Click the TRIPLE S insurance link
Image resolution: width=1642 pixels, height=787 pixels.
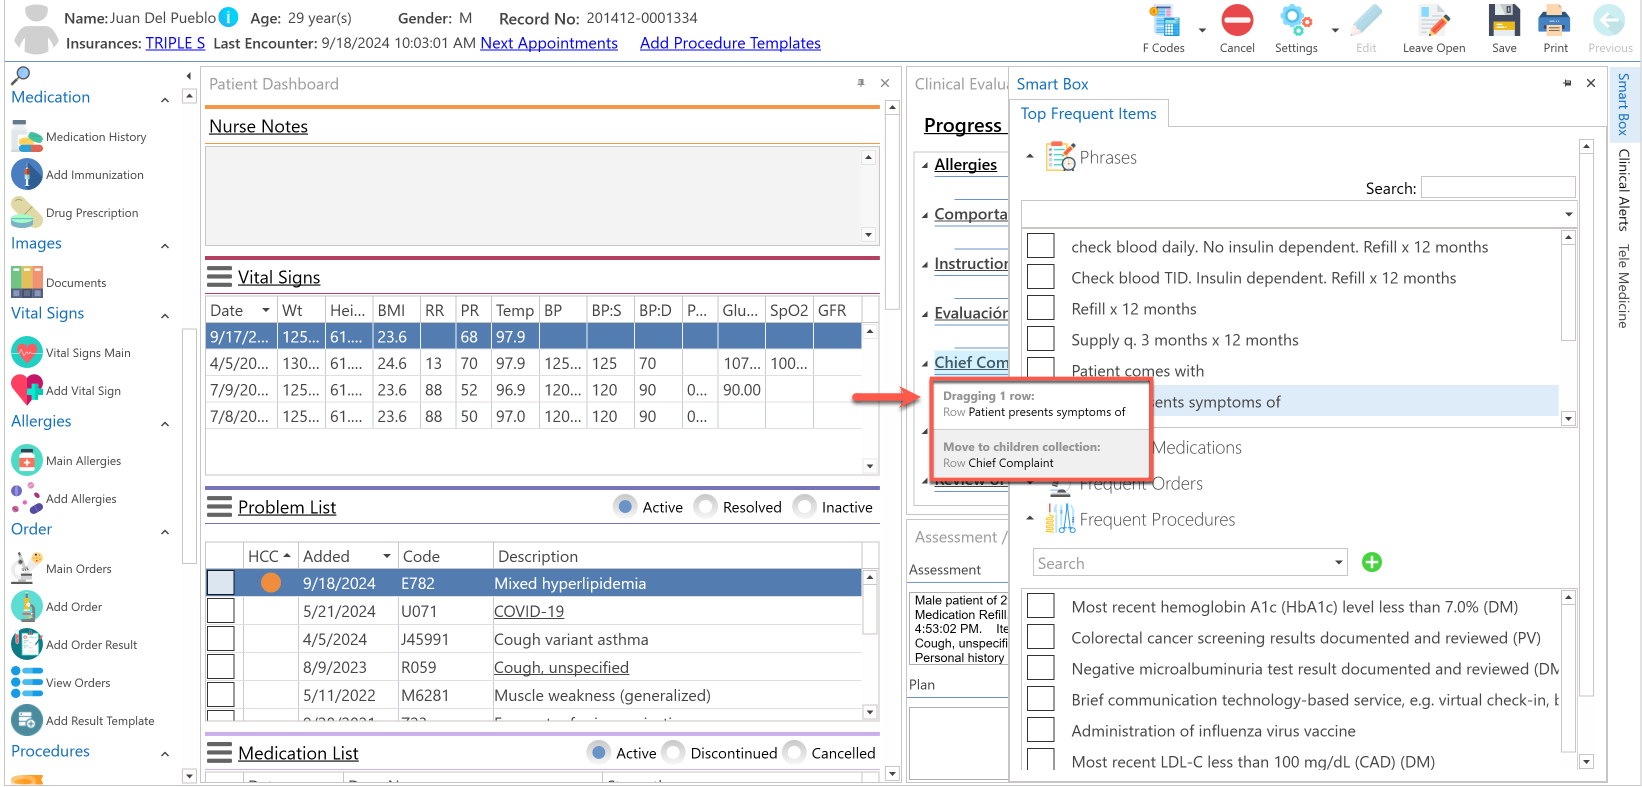coord(175,43)
